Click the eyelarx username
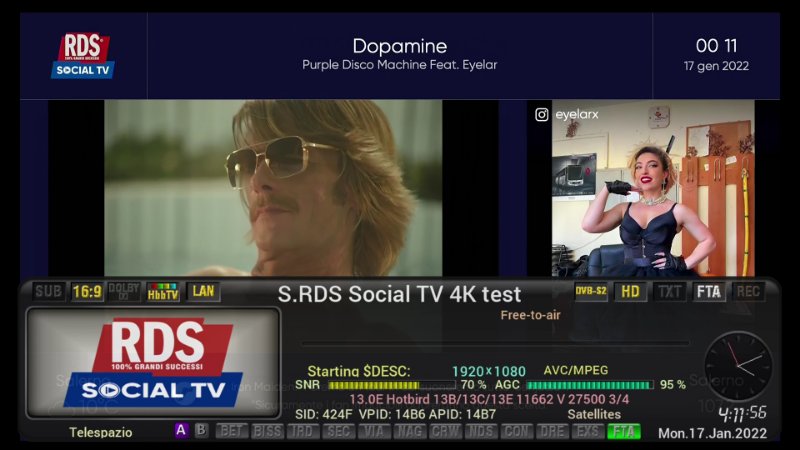 click(577, 115)
